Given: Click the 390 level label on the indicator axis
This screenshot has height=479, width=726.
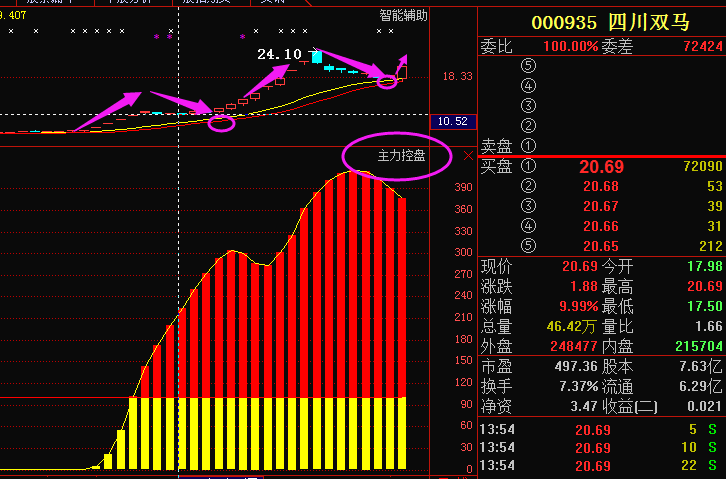Looking at the screenshot, I should (463, 187).
